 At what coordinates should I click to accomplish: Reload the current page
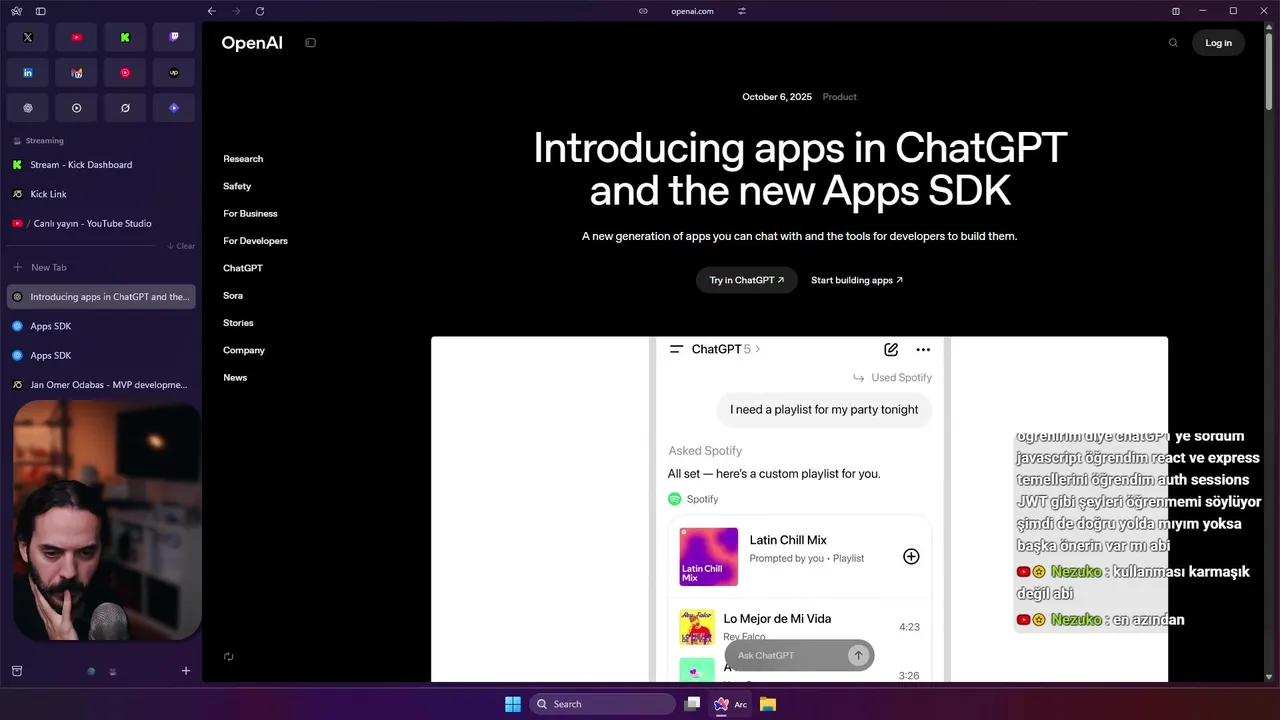point(260,11)
